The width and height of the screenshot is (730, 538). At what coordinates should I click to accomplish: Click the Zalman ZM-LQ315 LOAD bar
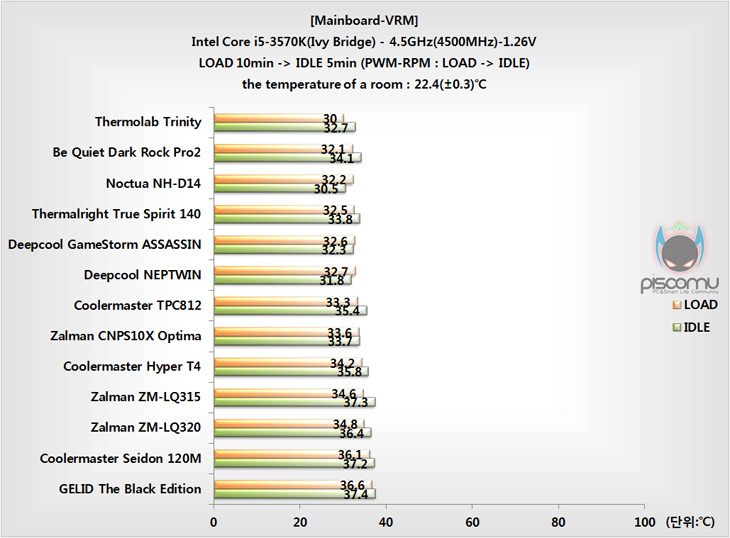(289, 393)
